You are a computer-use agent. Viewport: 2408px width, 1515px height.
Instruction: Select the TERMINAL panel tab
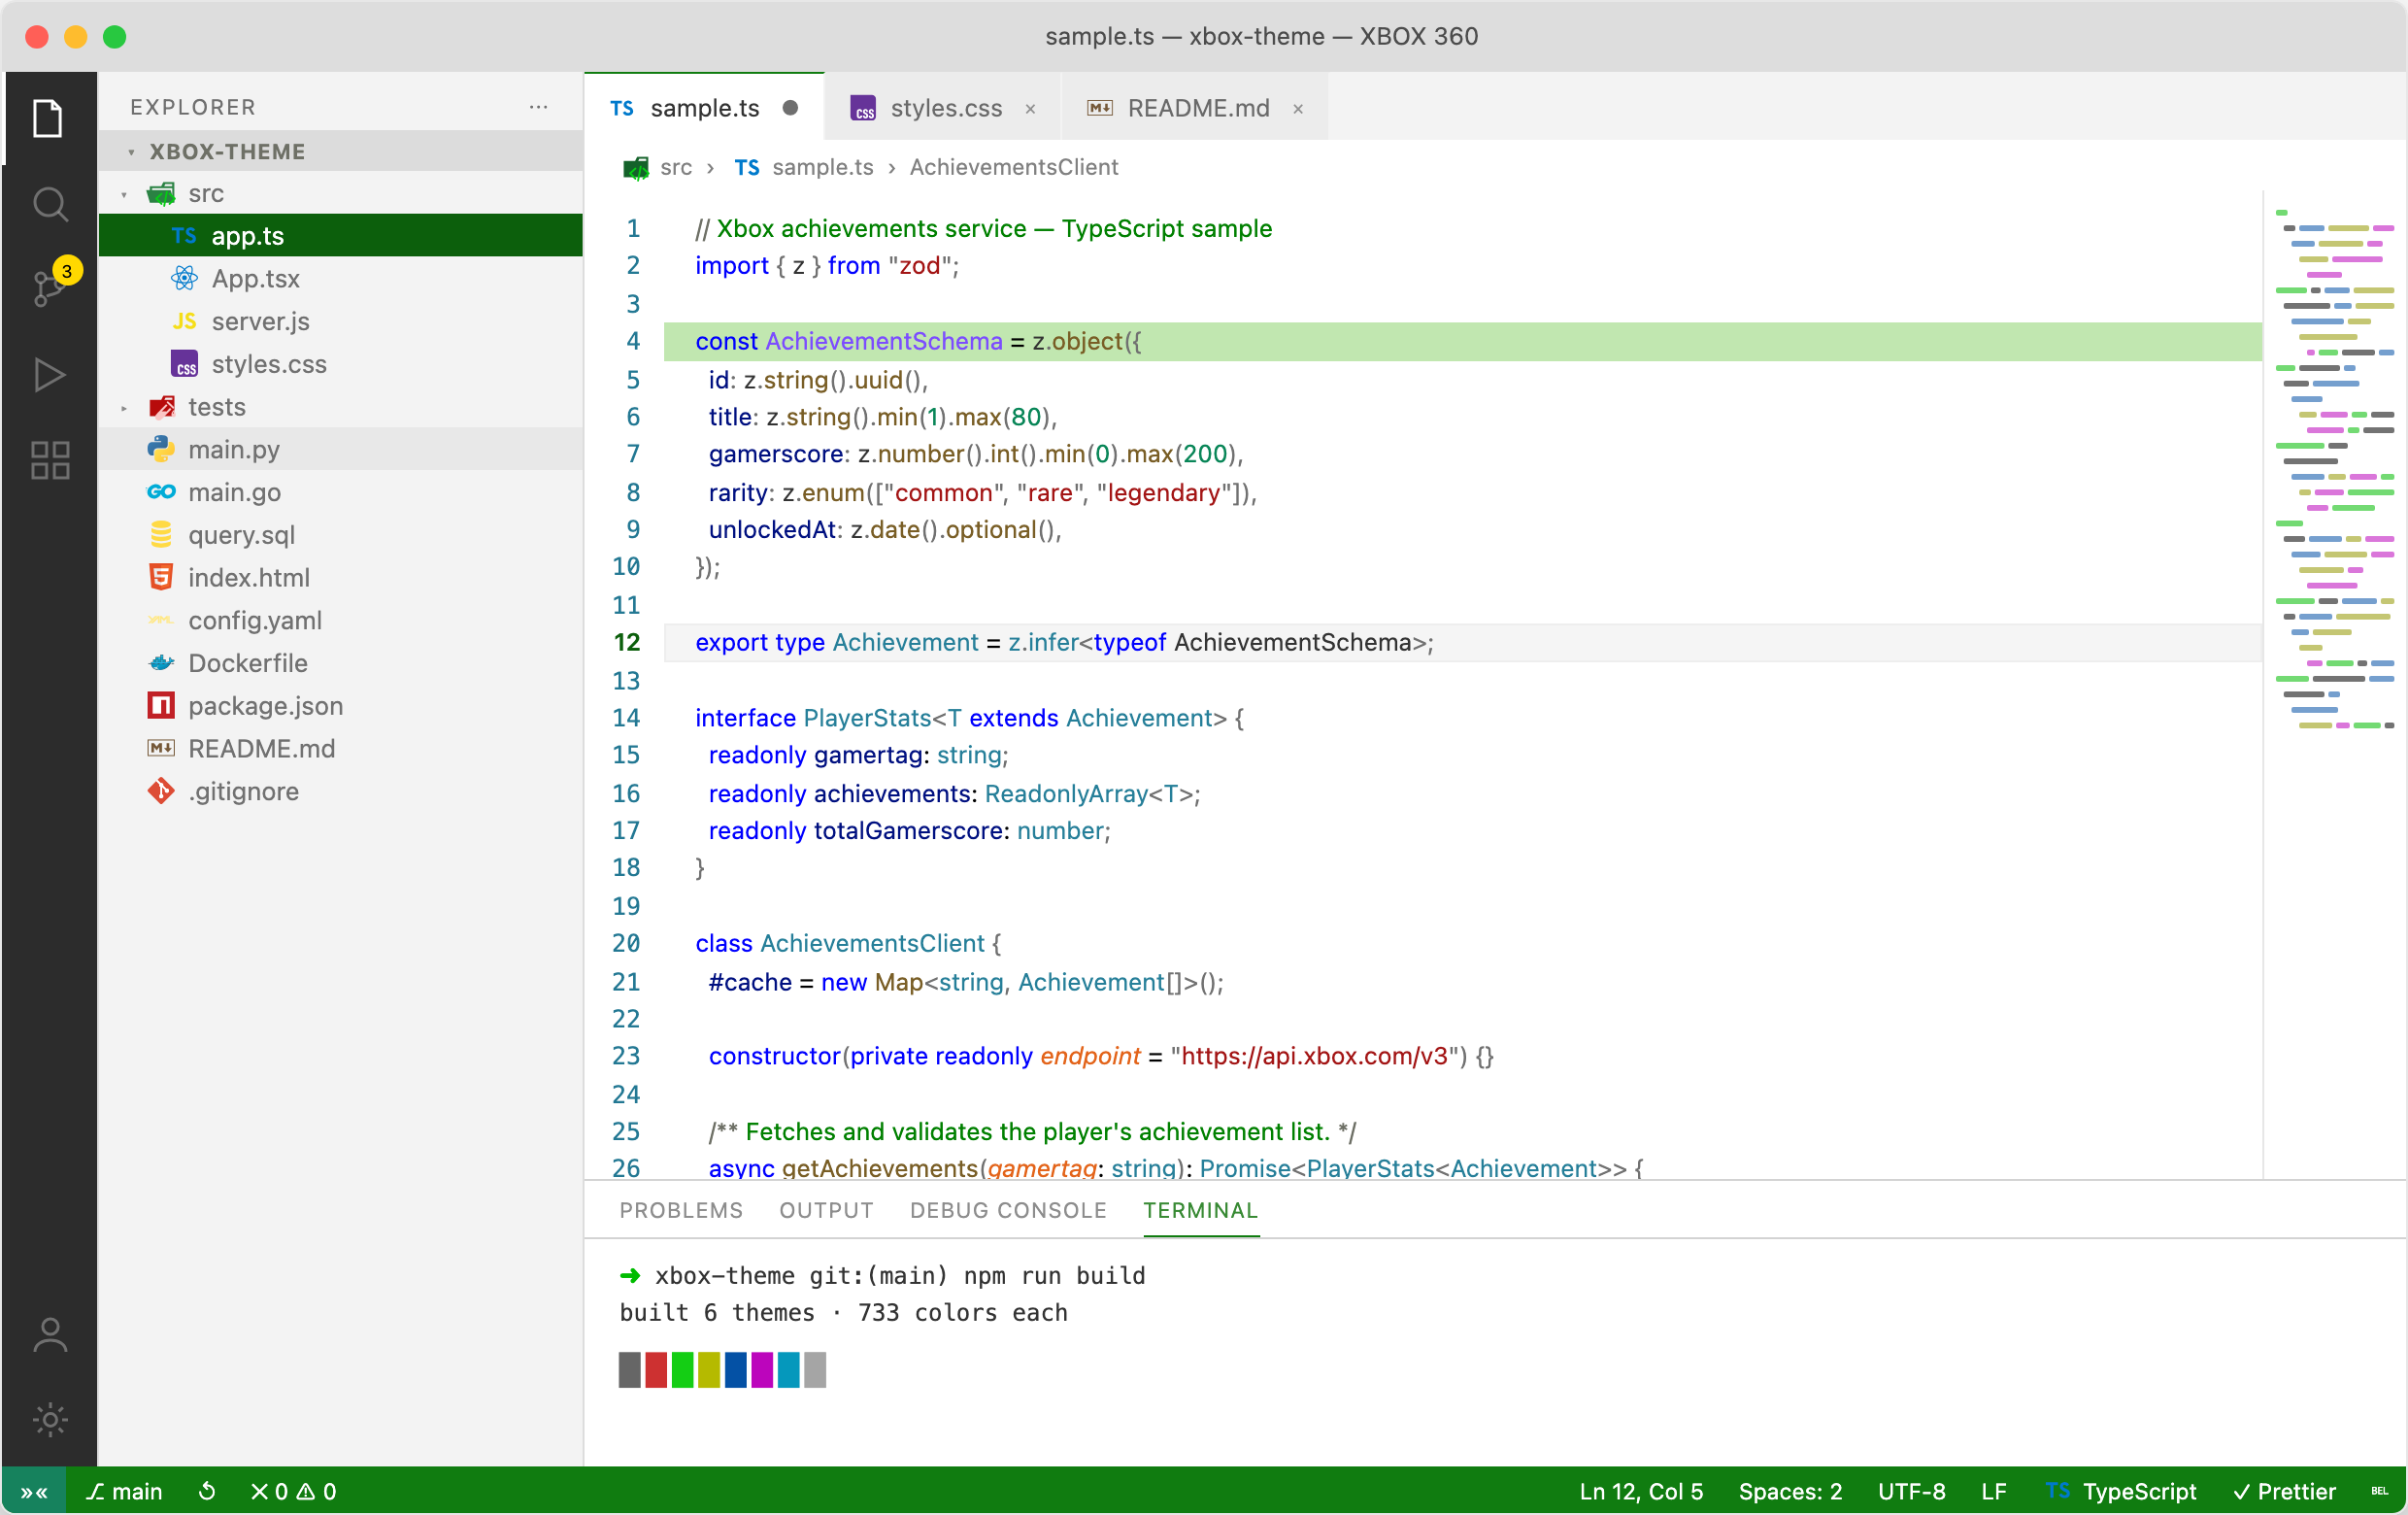click(1200, 1210)
